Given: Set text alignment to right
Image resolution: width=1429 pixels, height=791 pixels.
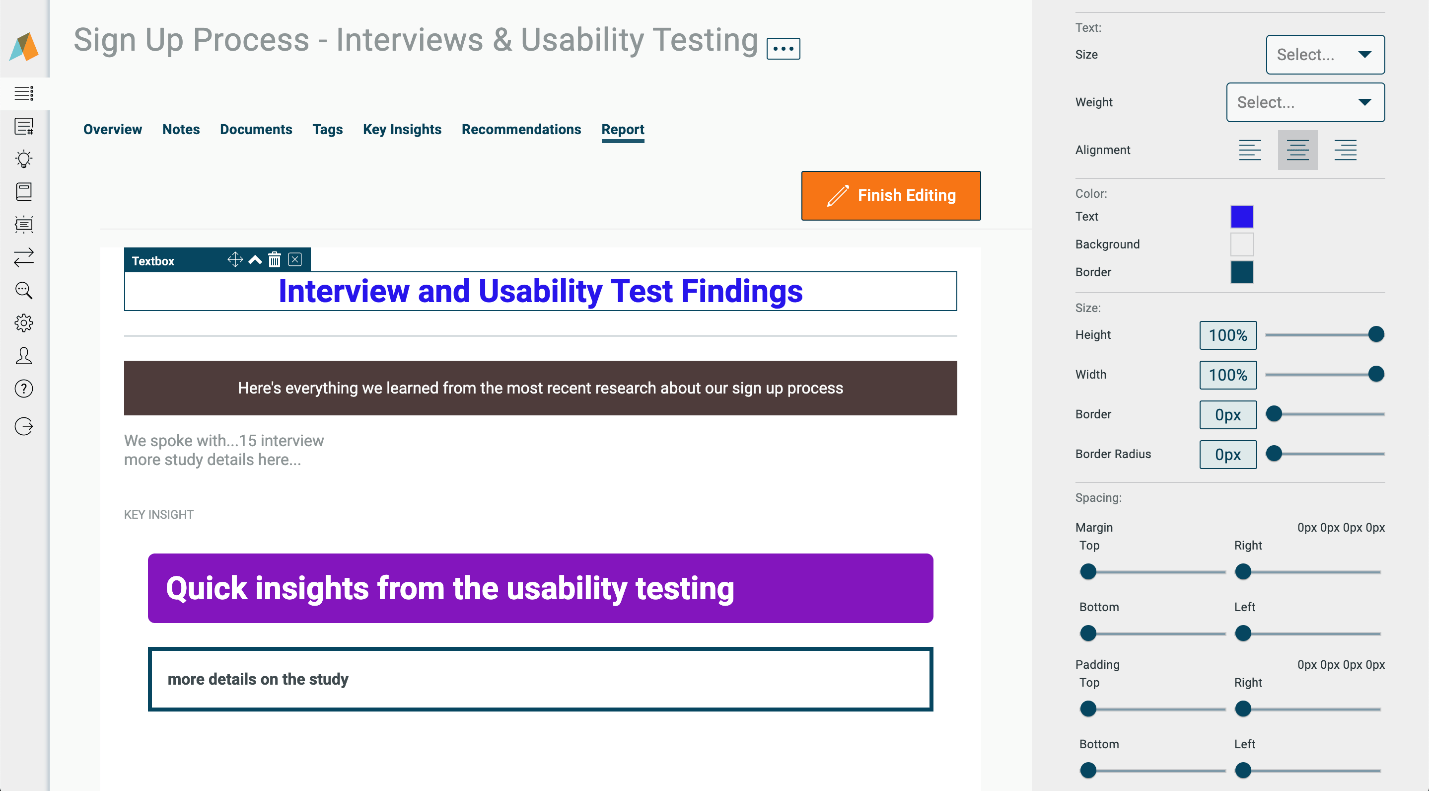Looking at the screenshot, I should pos(1346,150).
